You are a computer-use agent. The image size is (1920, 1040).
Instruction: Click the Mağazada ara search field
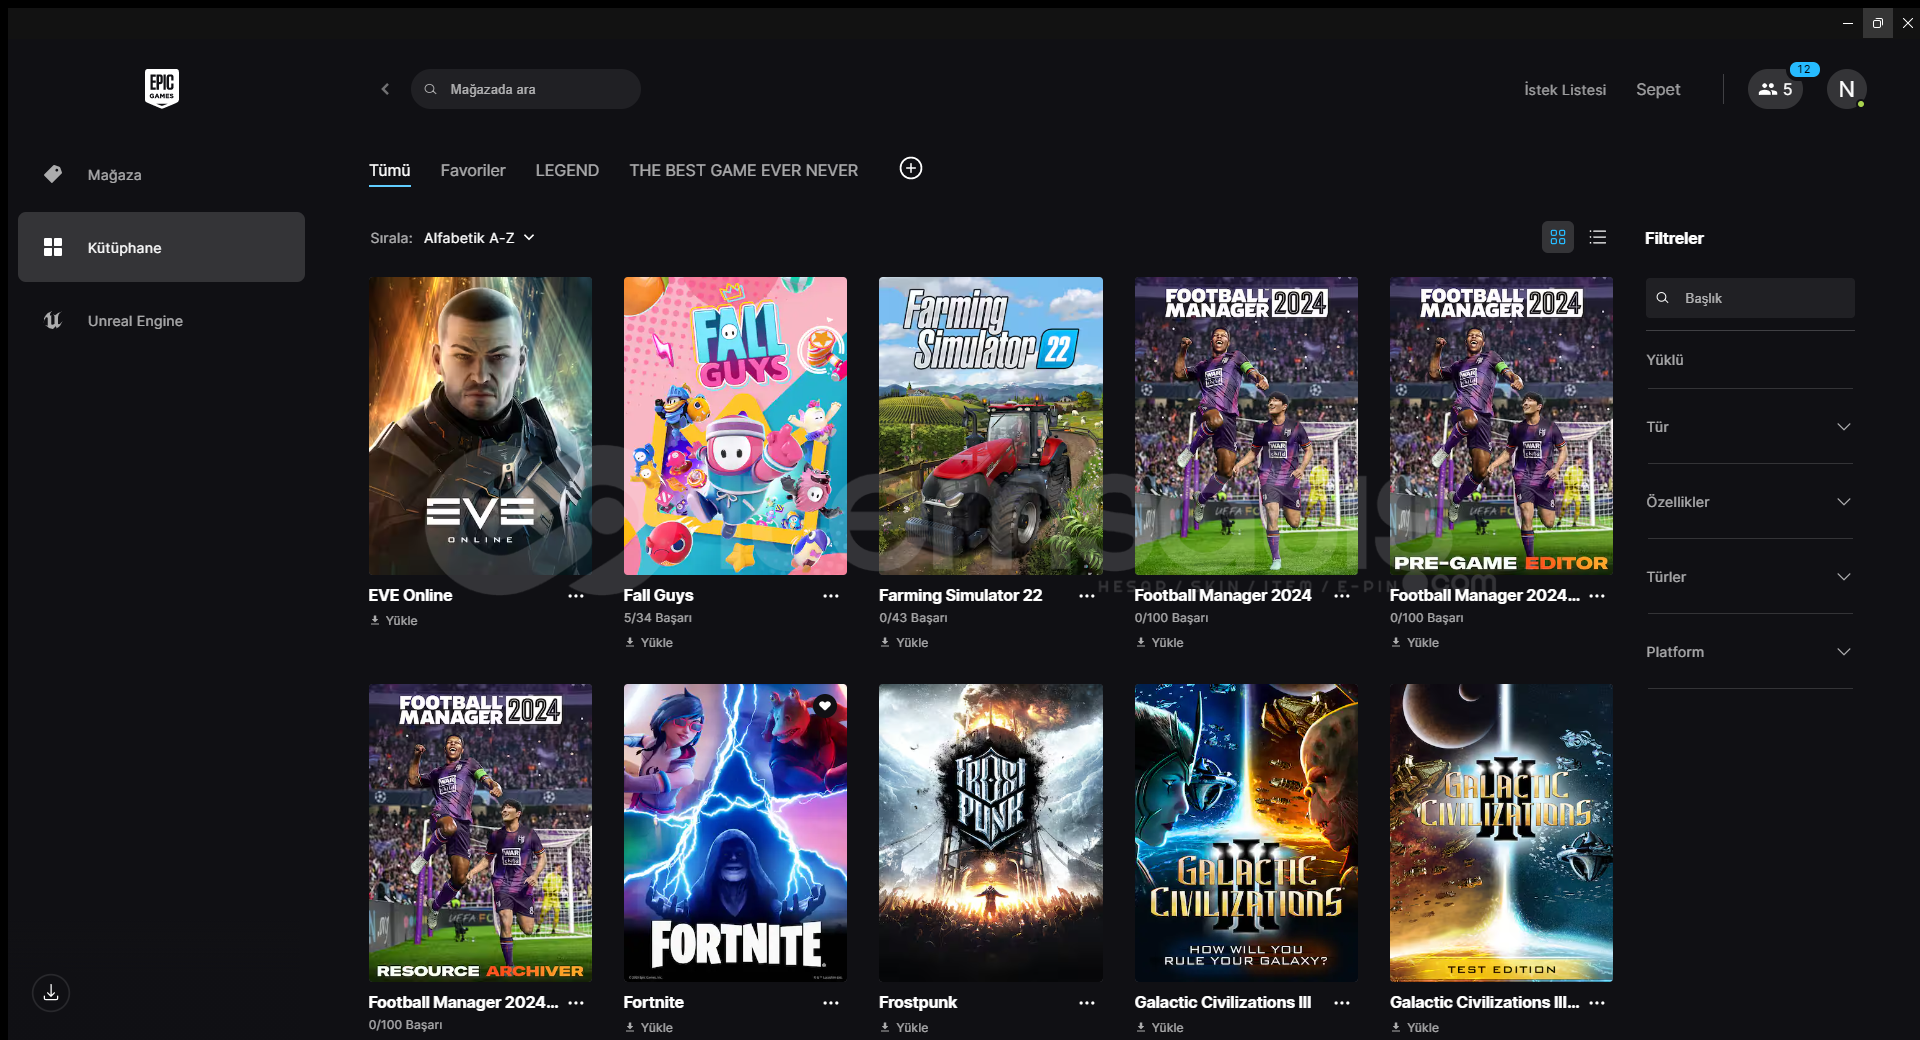coord(526,89)
